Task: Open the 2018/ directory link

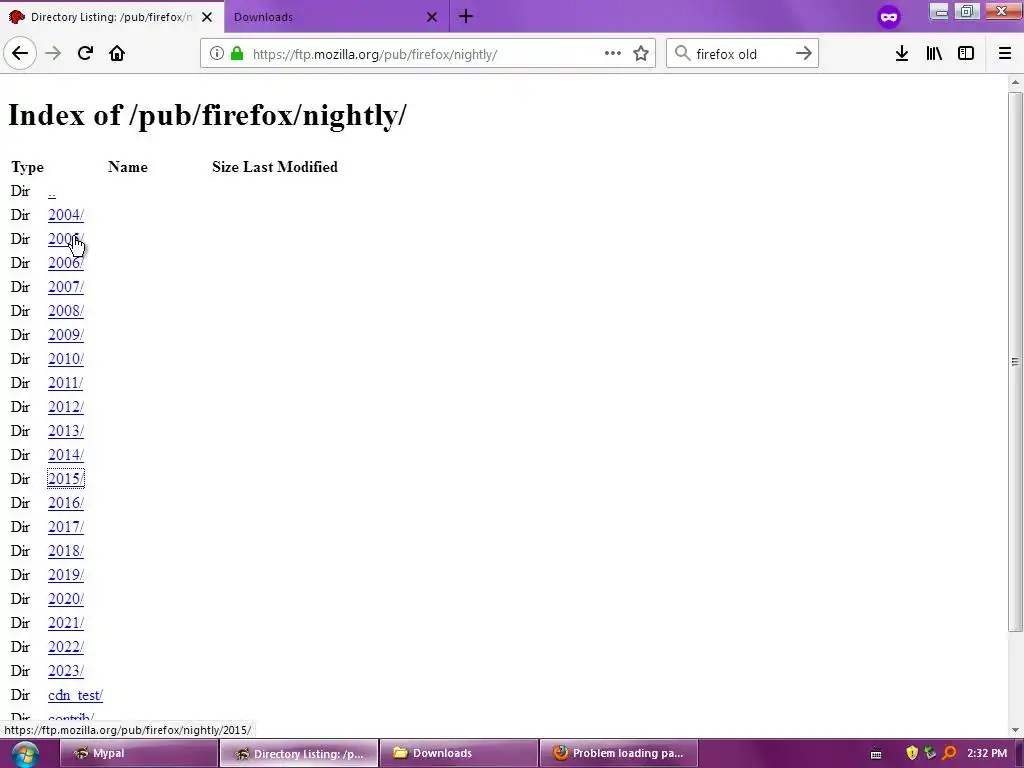Action: tap(66, 551)
